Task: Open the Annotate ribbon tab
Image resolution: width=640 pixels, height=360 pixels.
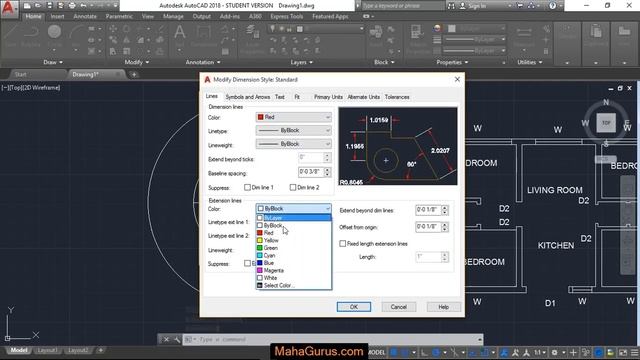Action: pyautogui.click(x=85, y=16)
